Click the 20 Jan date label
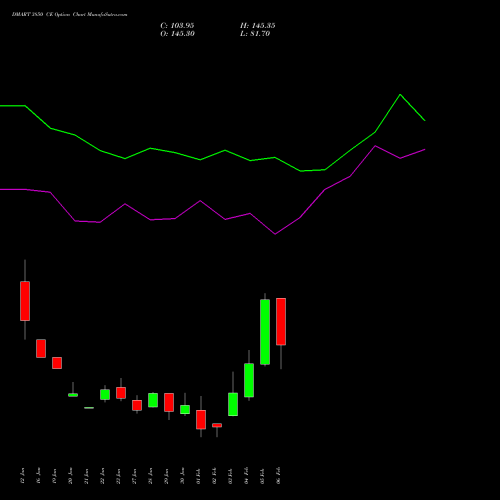 tap(71, 475)
